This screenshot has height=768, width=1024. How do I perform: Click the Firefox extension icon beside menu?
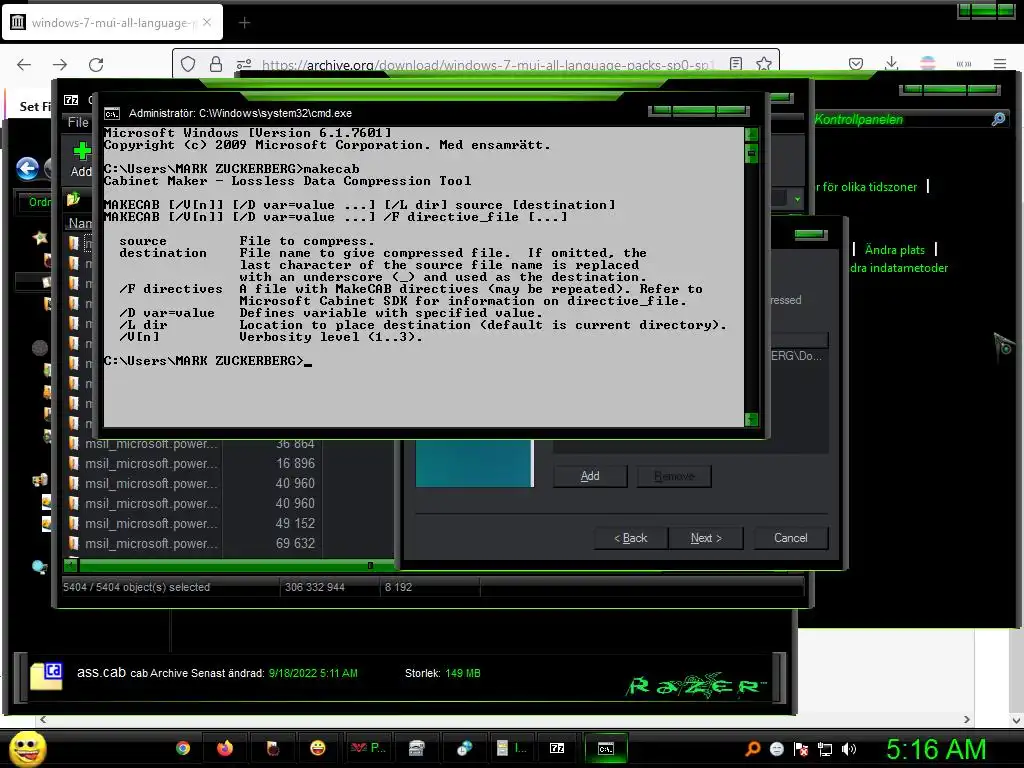pyautogui.click(x=963, y=64)
